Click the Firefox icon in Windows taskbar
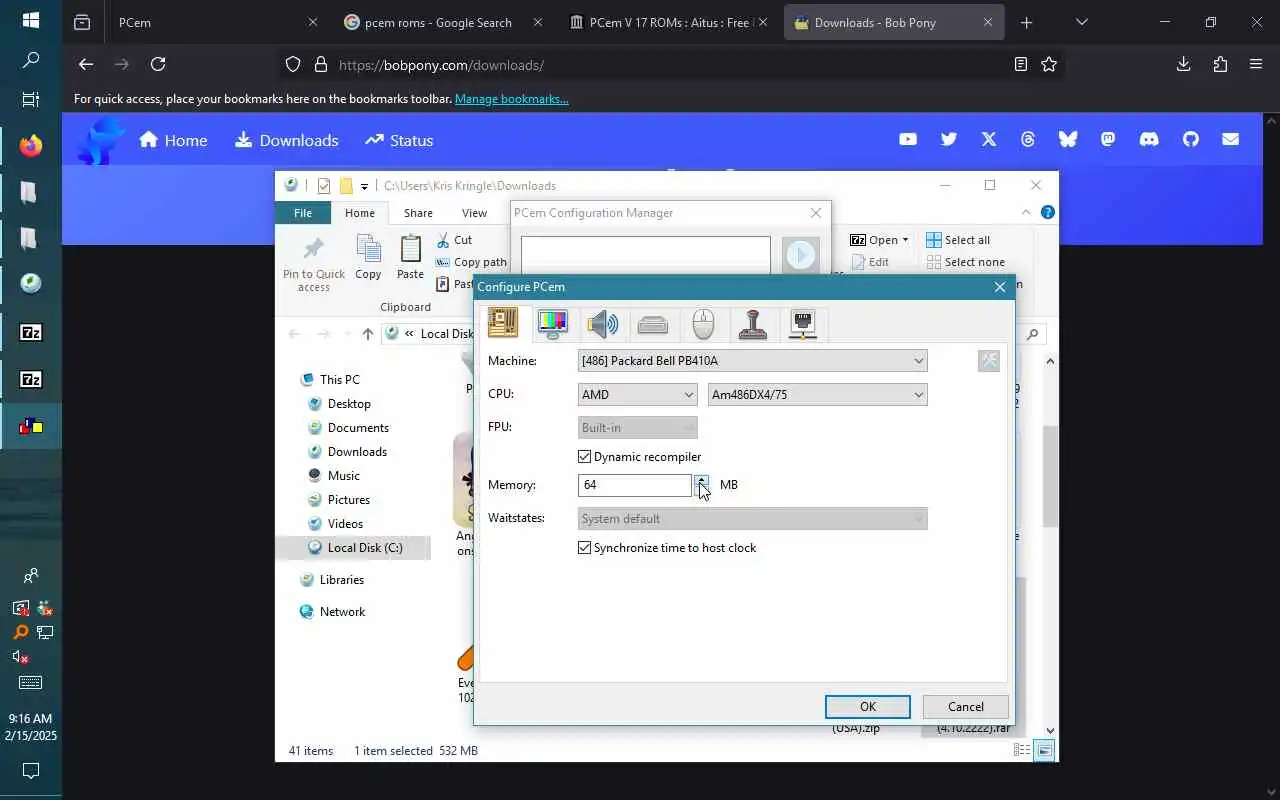1280x800 pixels. tap(31, 146)
